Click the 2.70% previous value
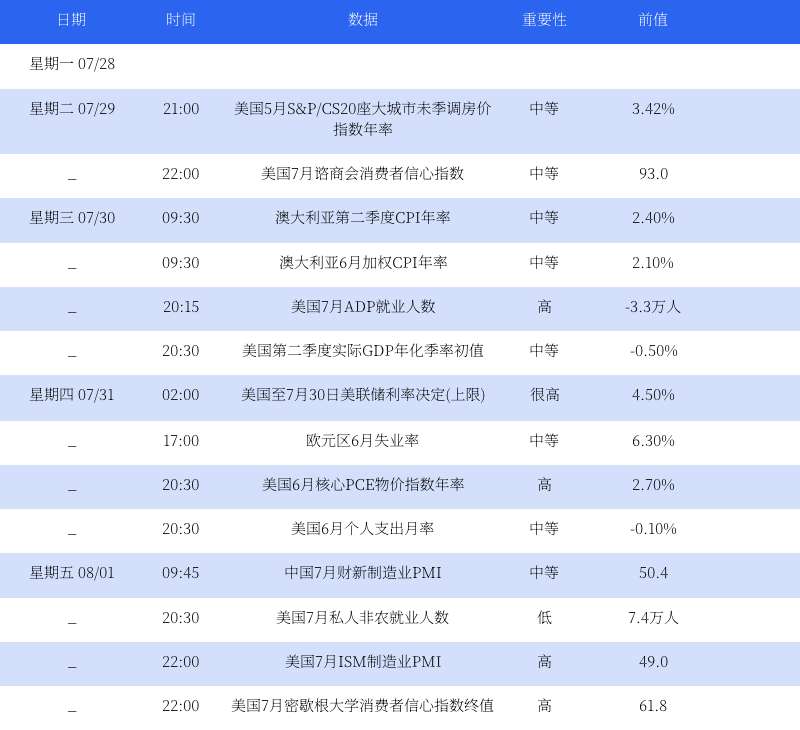800x730 pixels. [653, 485]
